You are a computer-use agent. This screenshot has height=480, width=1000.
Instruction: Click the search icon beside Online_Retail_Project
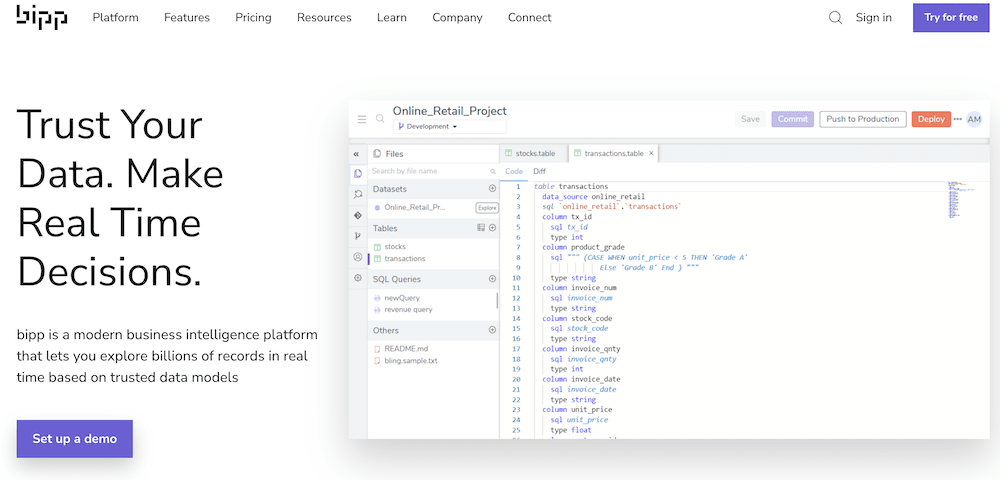(x=380, y=119)
